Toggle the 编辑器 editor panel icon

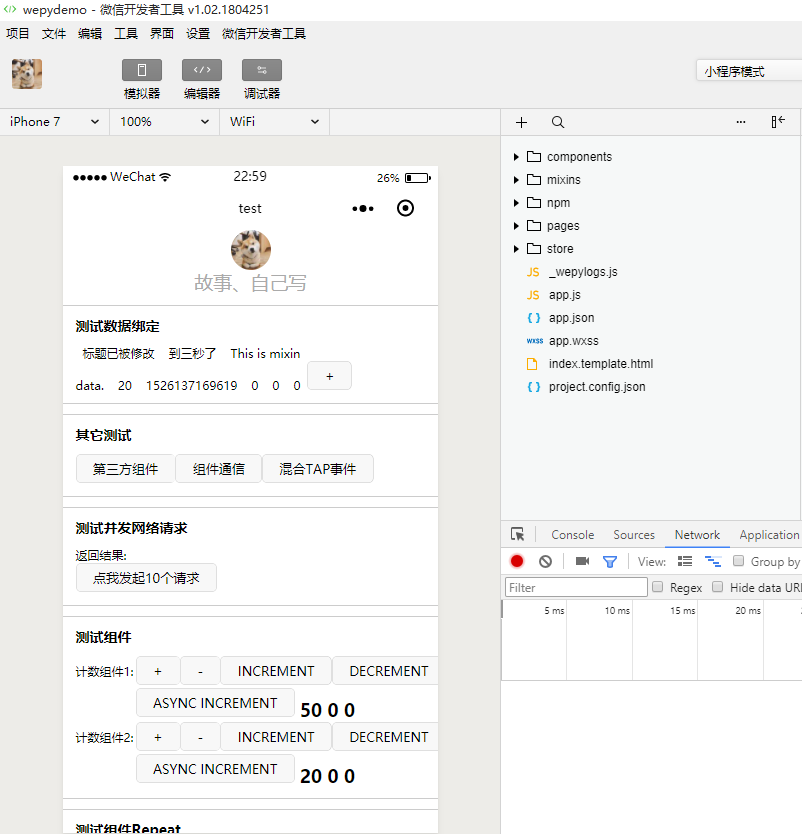point(202,70)
